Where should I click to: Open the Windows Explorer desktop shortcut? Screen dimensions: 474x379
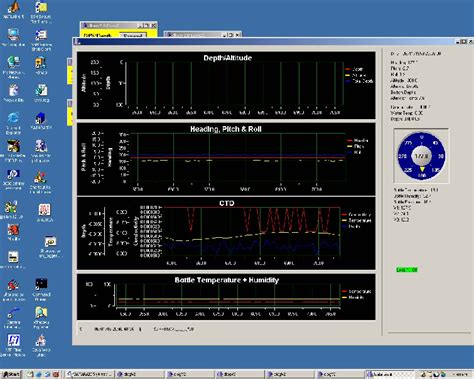[x=41, y=317]
